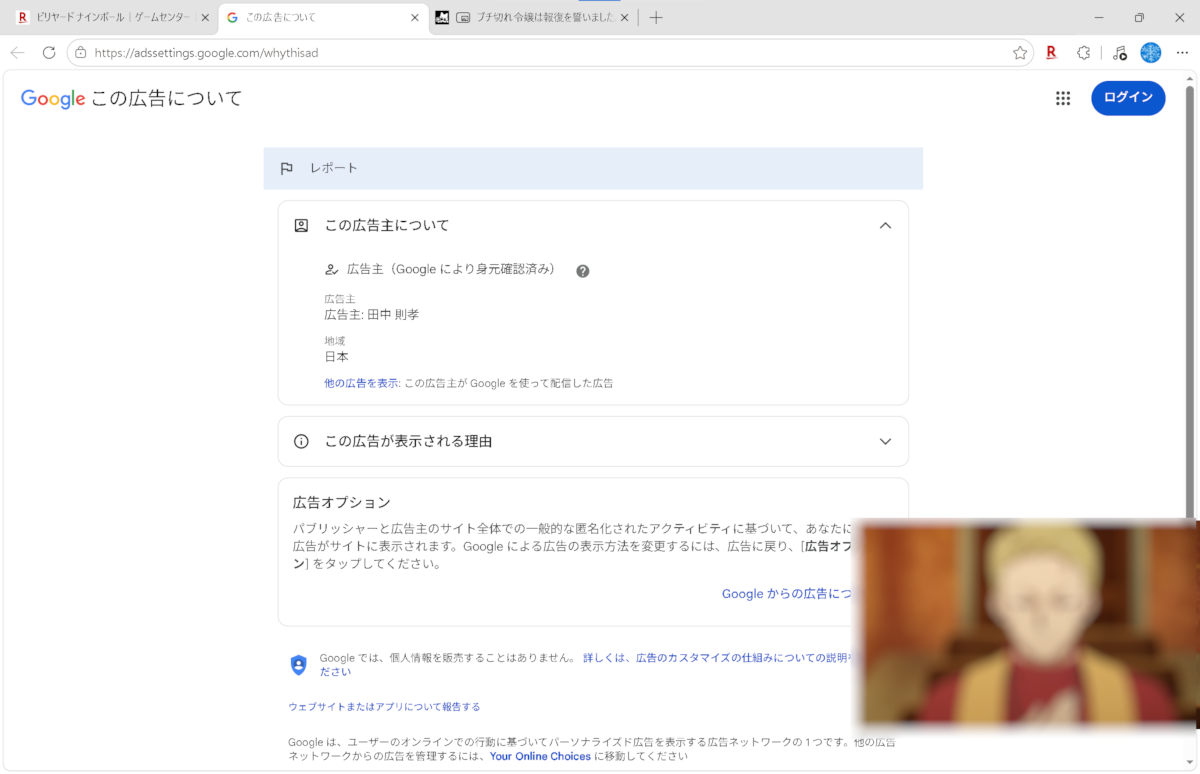This screenshot has height=774, width=1200.
Task: Go back with the browser back arrow
Action: (x=17, y=53)
